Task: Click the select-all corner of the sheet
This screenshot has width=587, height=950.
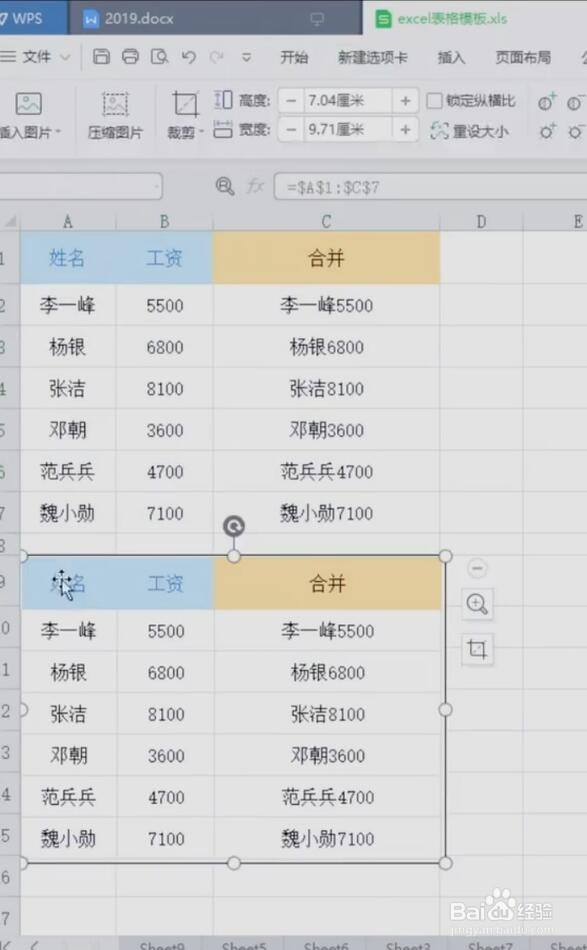Action: pos(10,221)
